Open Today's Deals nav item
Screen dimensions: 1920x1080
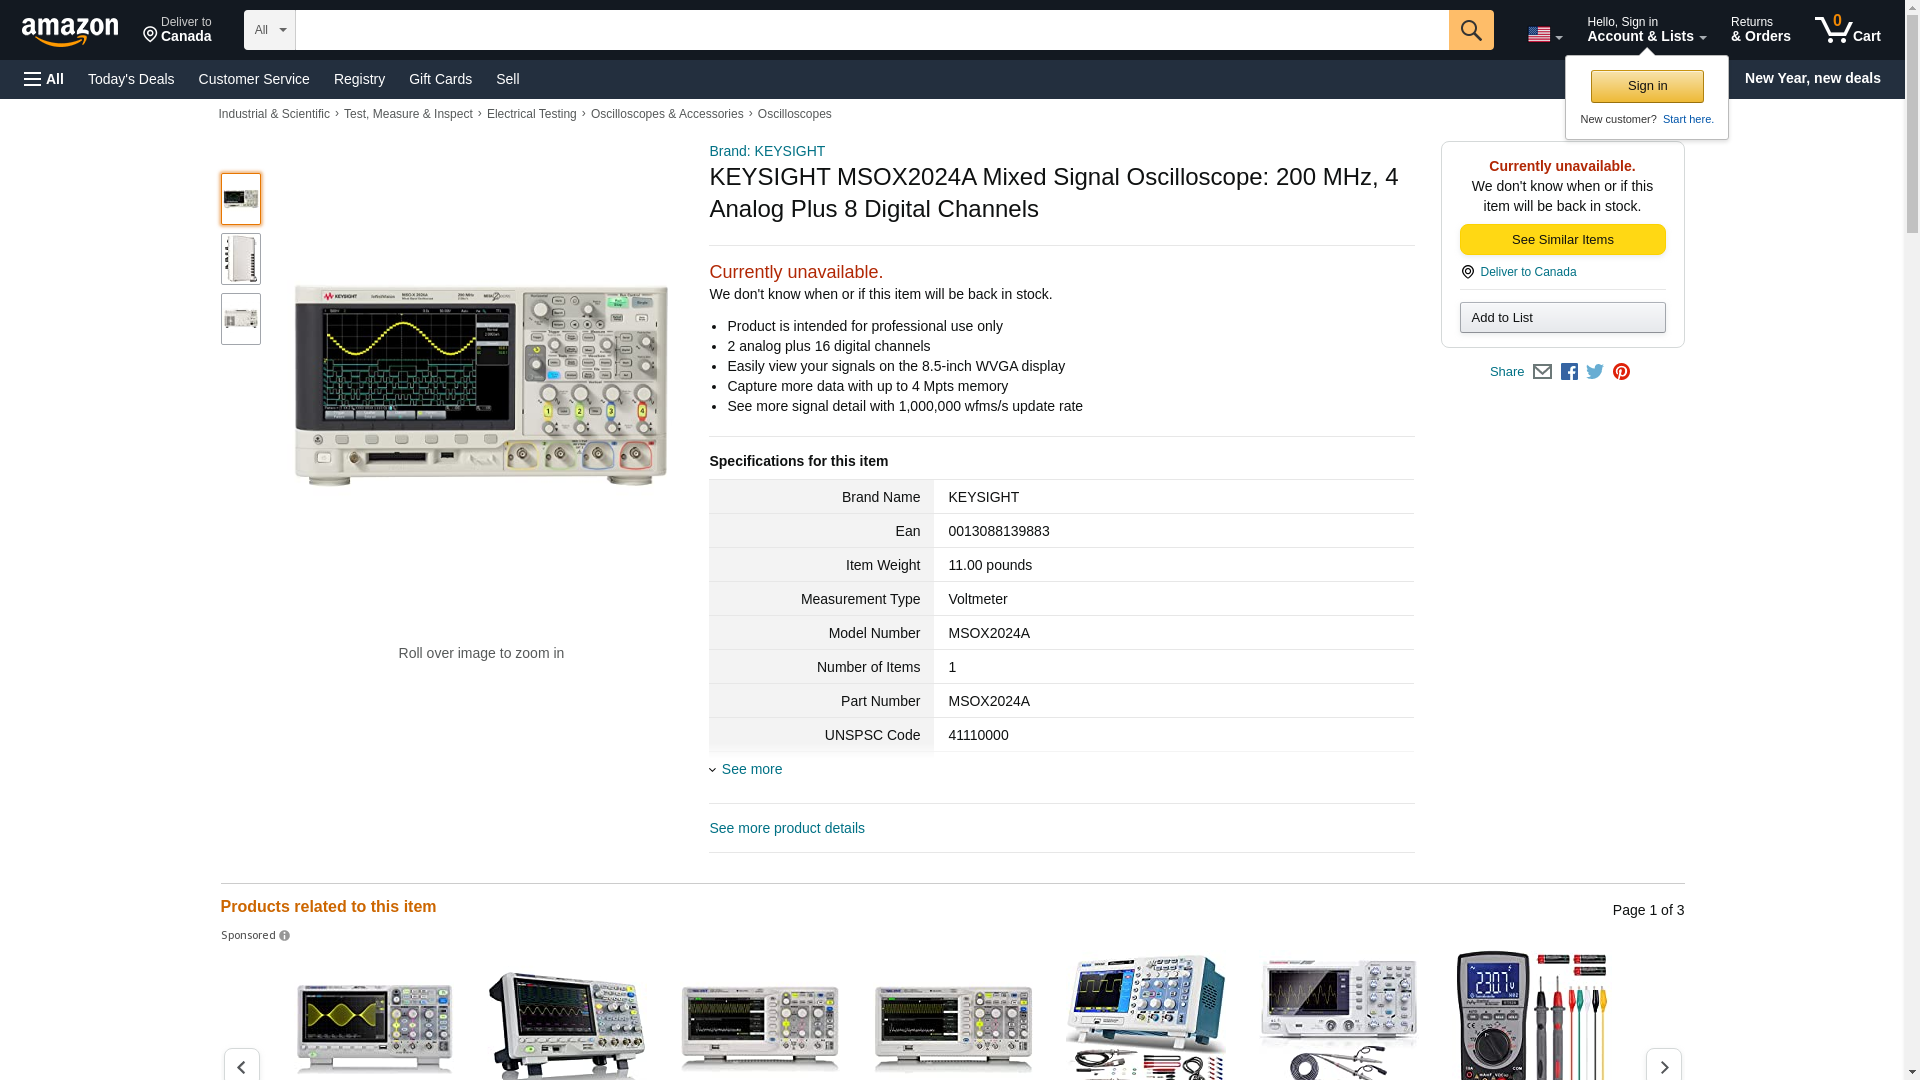[x=131, y=79]
